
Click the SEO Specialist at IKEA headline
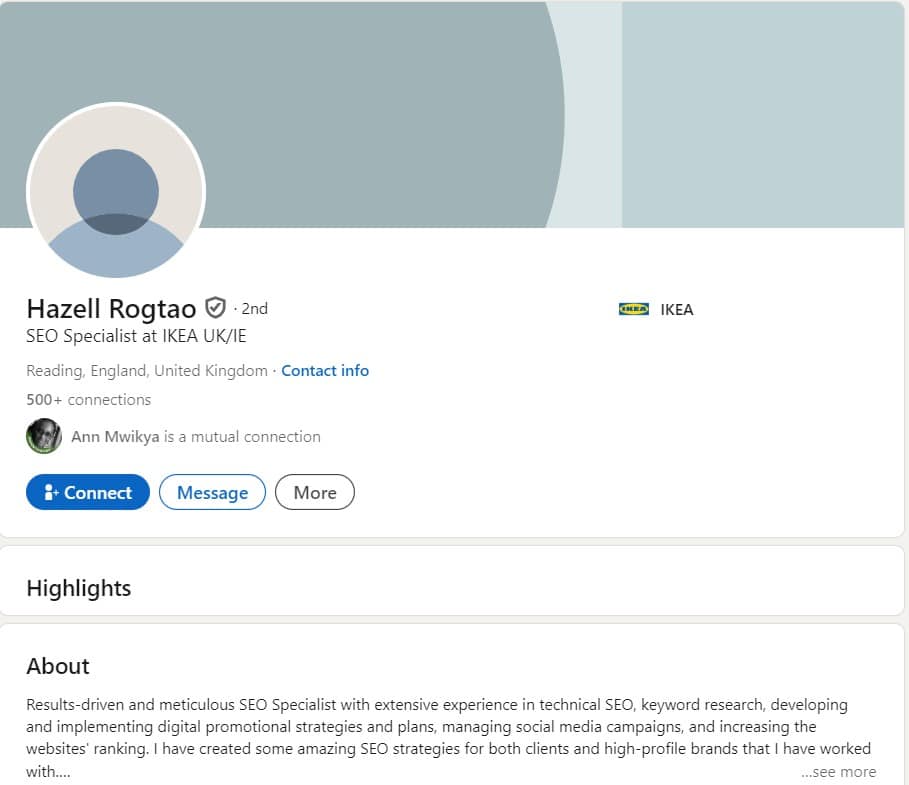(x=136, y=337)
